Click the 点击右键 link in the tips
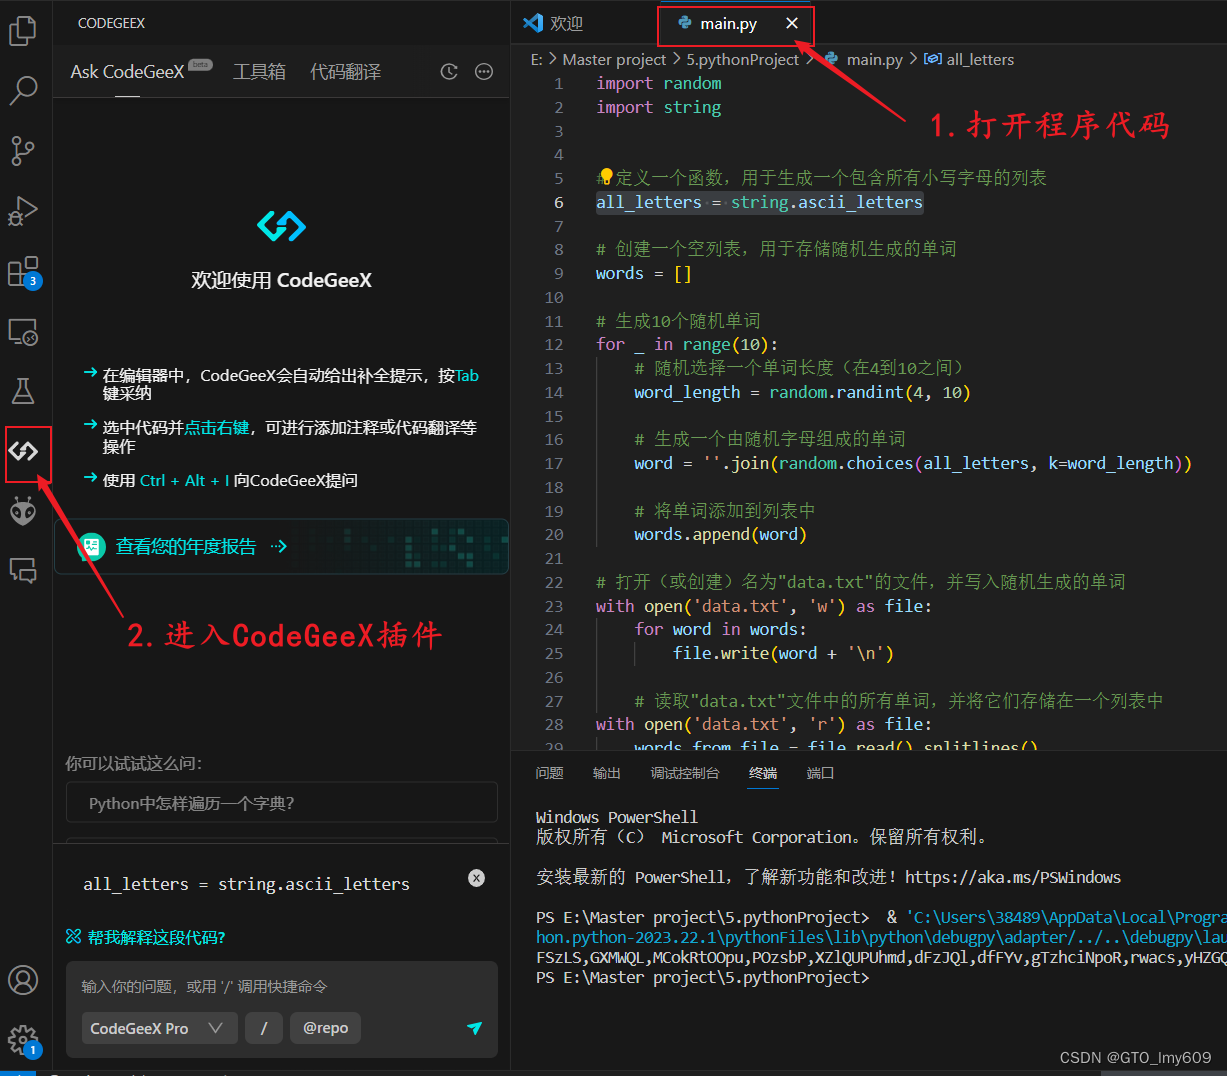This screenshot has width=1227, height=1076. (217, 427)
